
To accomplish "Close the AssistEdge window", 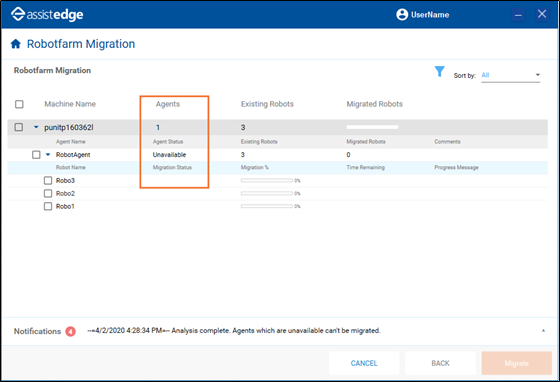I will point(542,14).
